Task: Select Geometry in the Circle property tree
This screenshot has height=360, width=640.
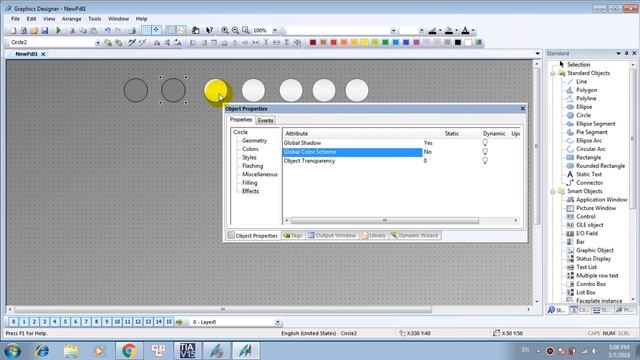Action: coord(254,140)
